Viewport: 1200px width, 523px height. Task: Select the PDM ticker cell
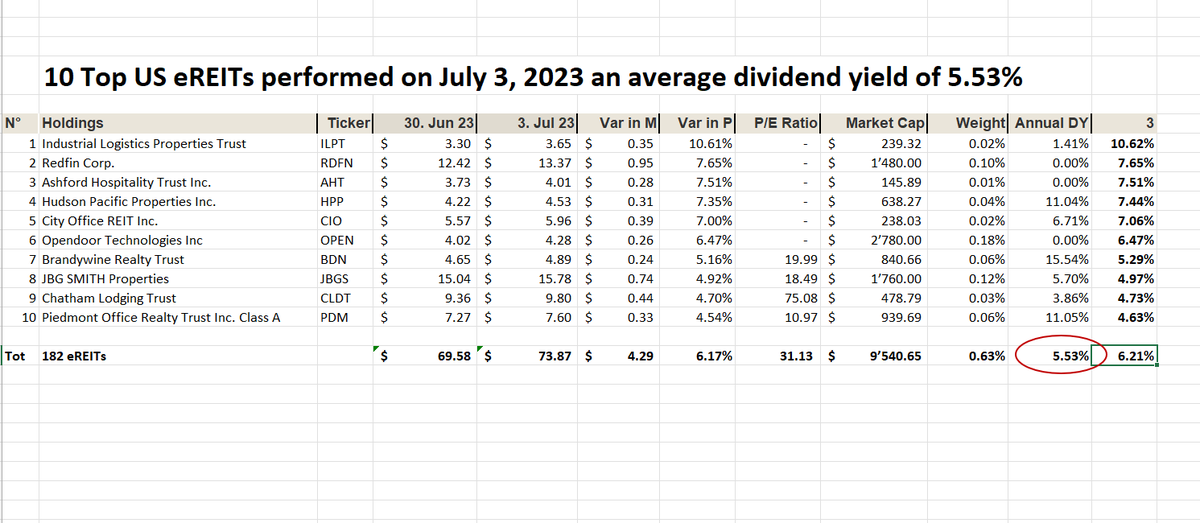345,318
